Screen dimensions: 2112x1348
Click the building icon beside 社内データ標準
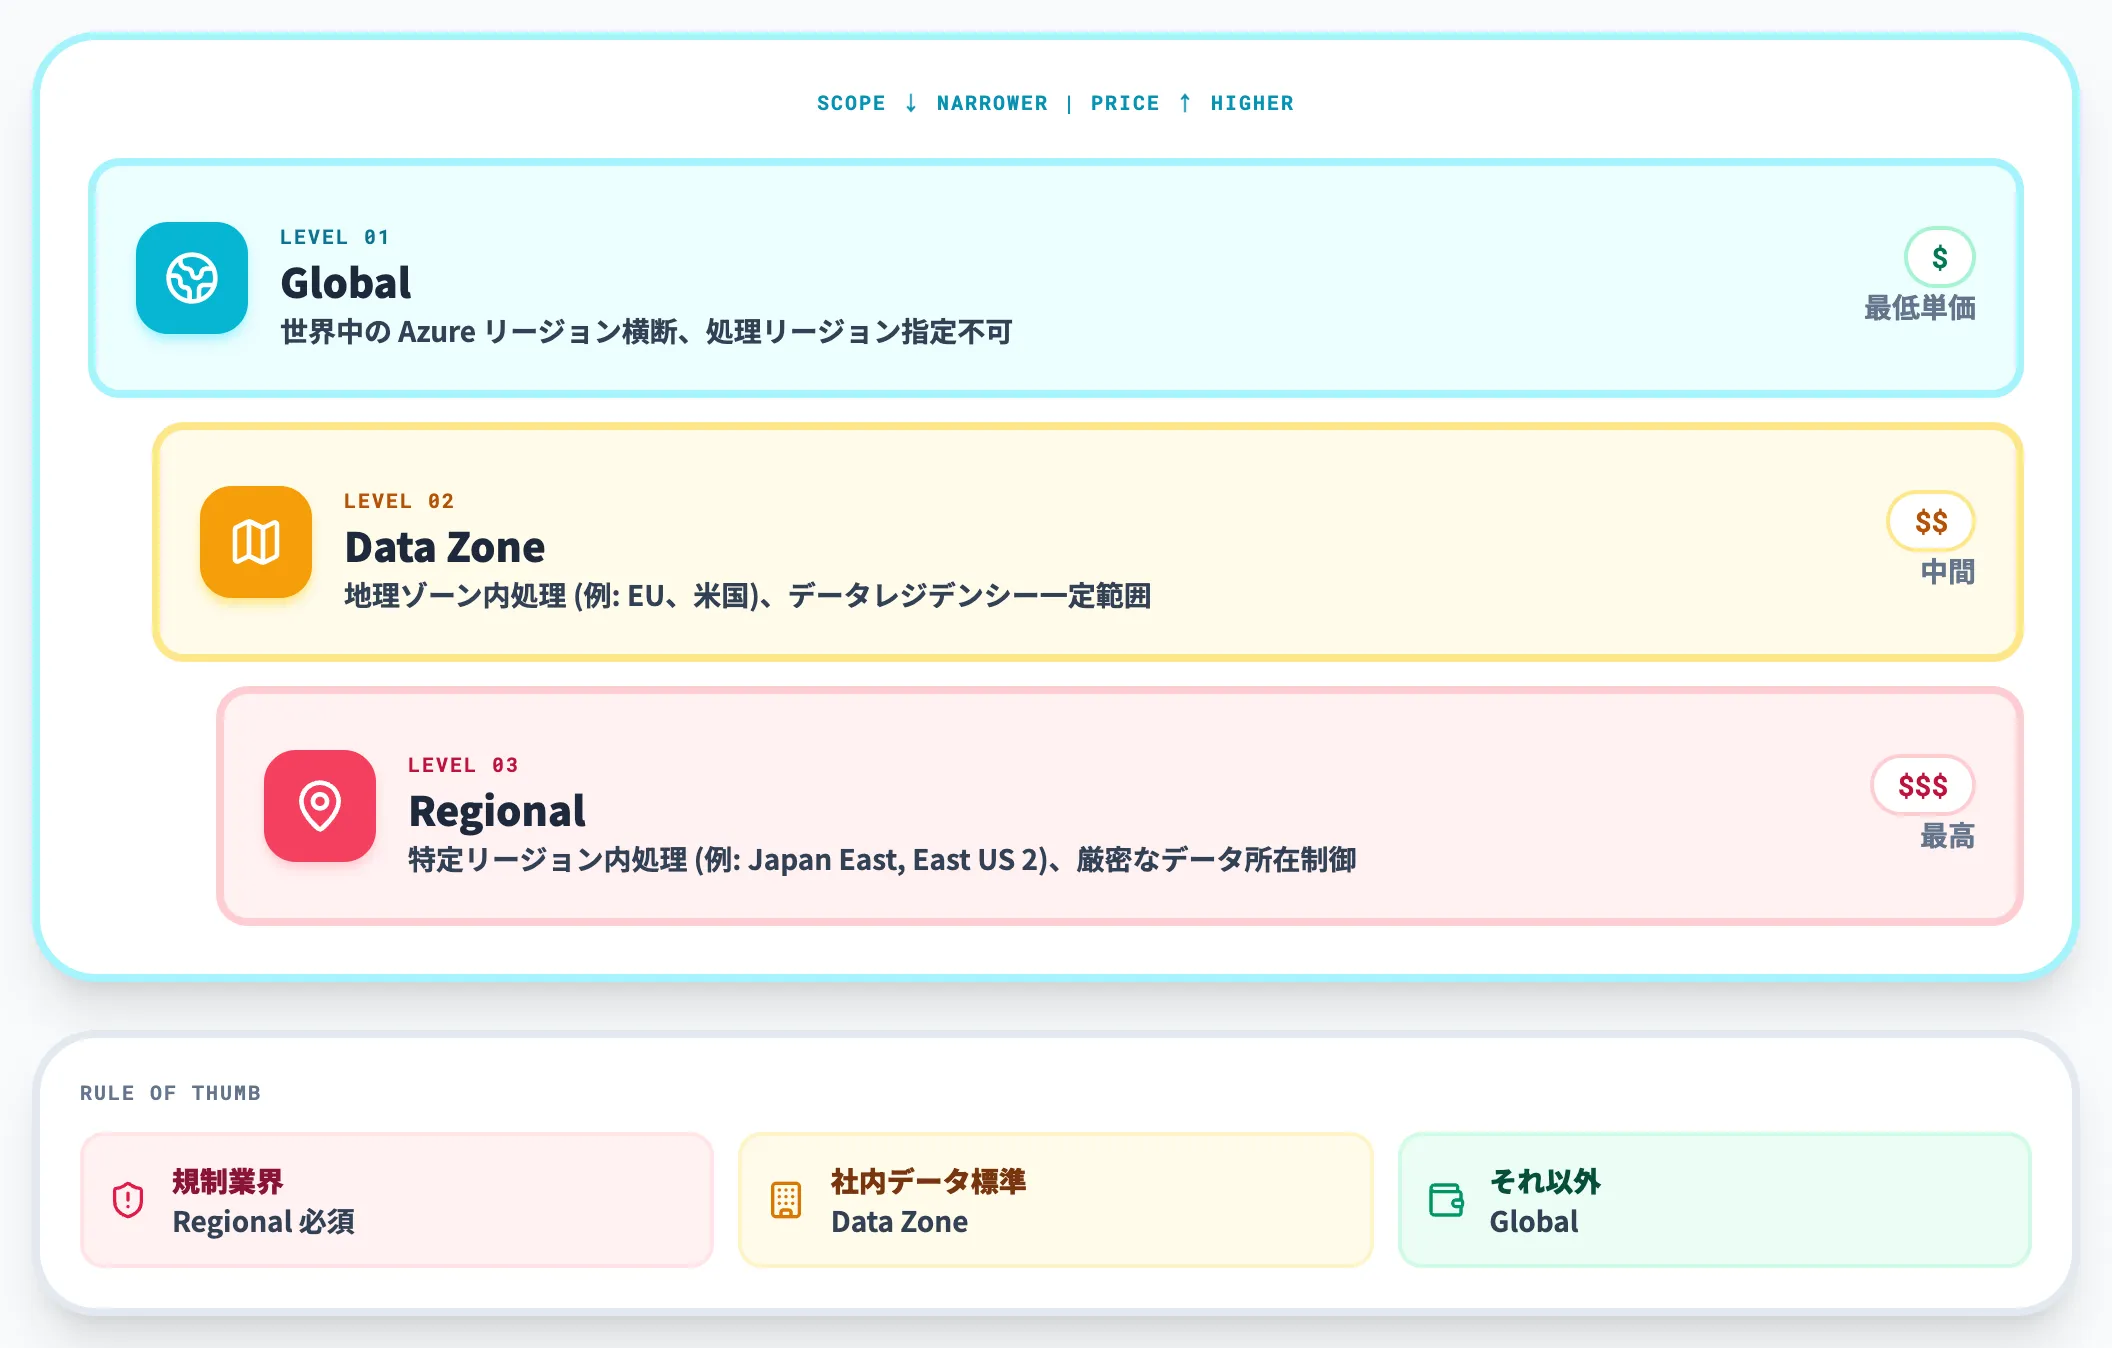click(x=786, y=1199)
